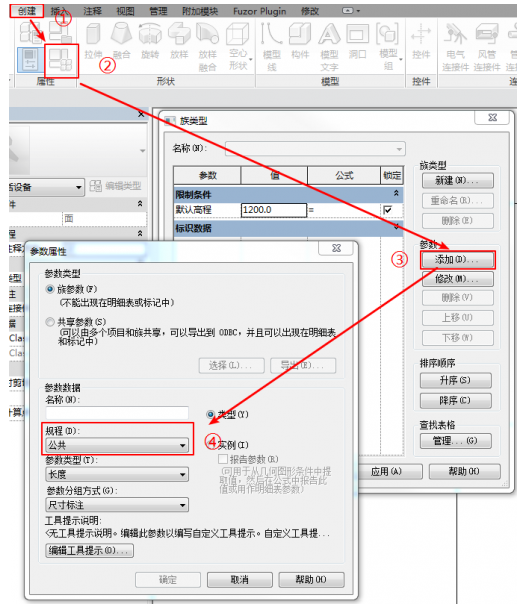Select the 融合 blend tool
Viewport: 526px width, 616px height.
click(x=121, y=41)
